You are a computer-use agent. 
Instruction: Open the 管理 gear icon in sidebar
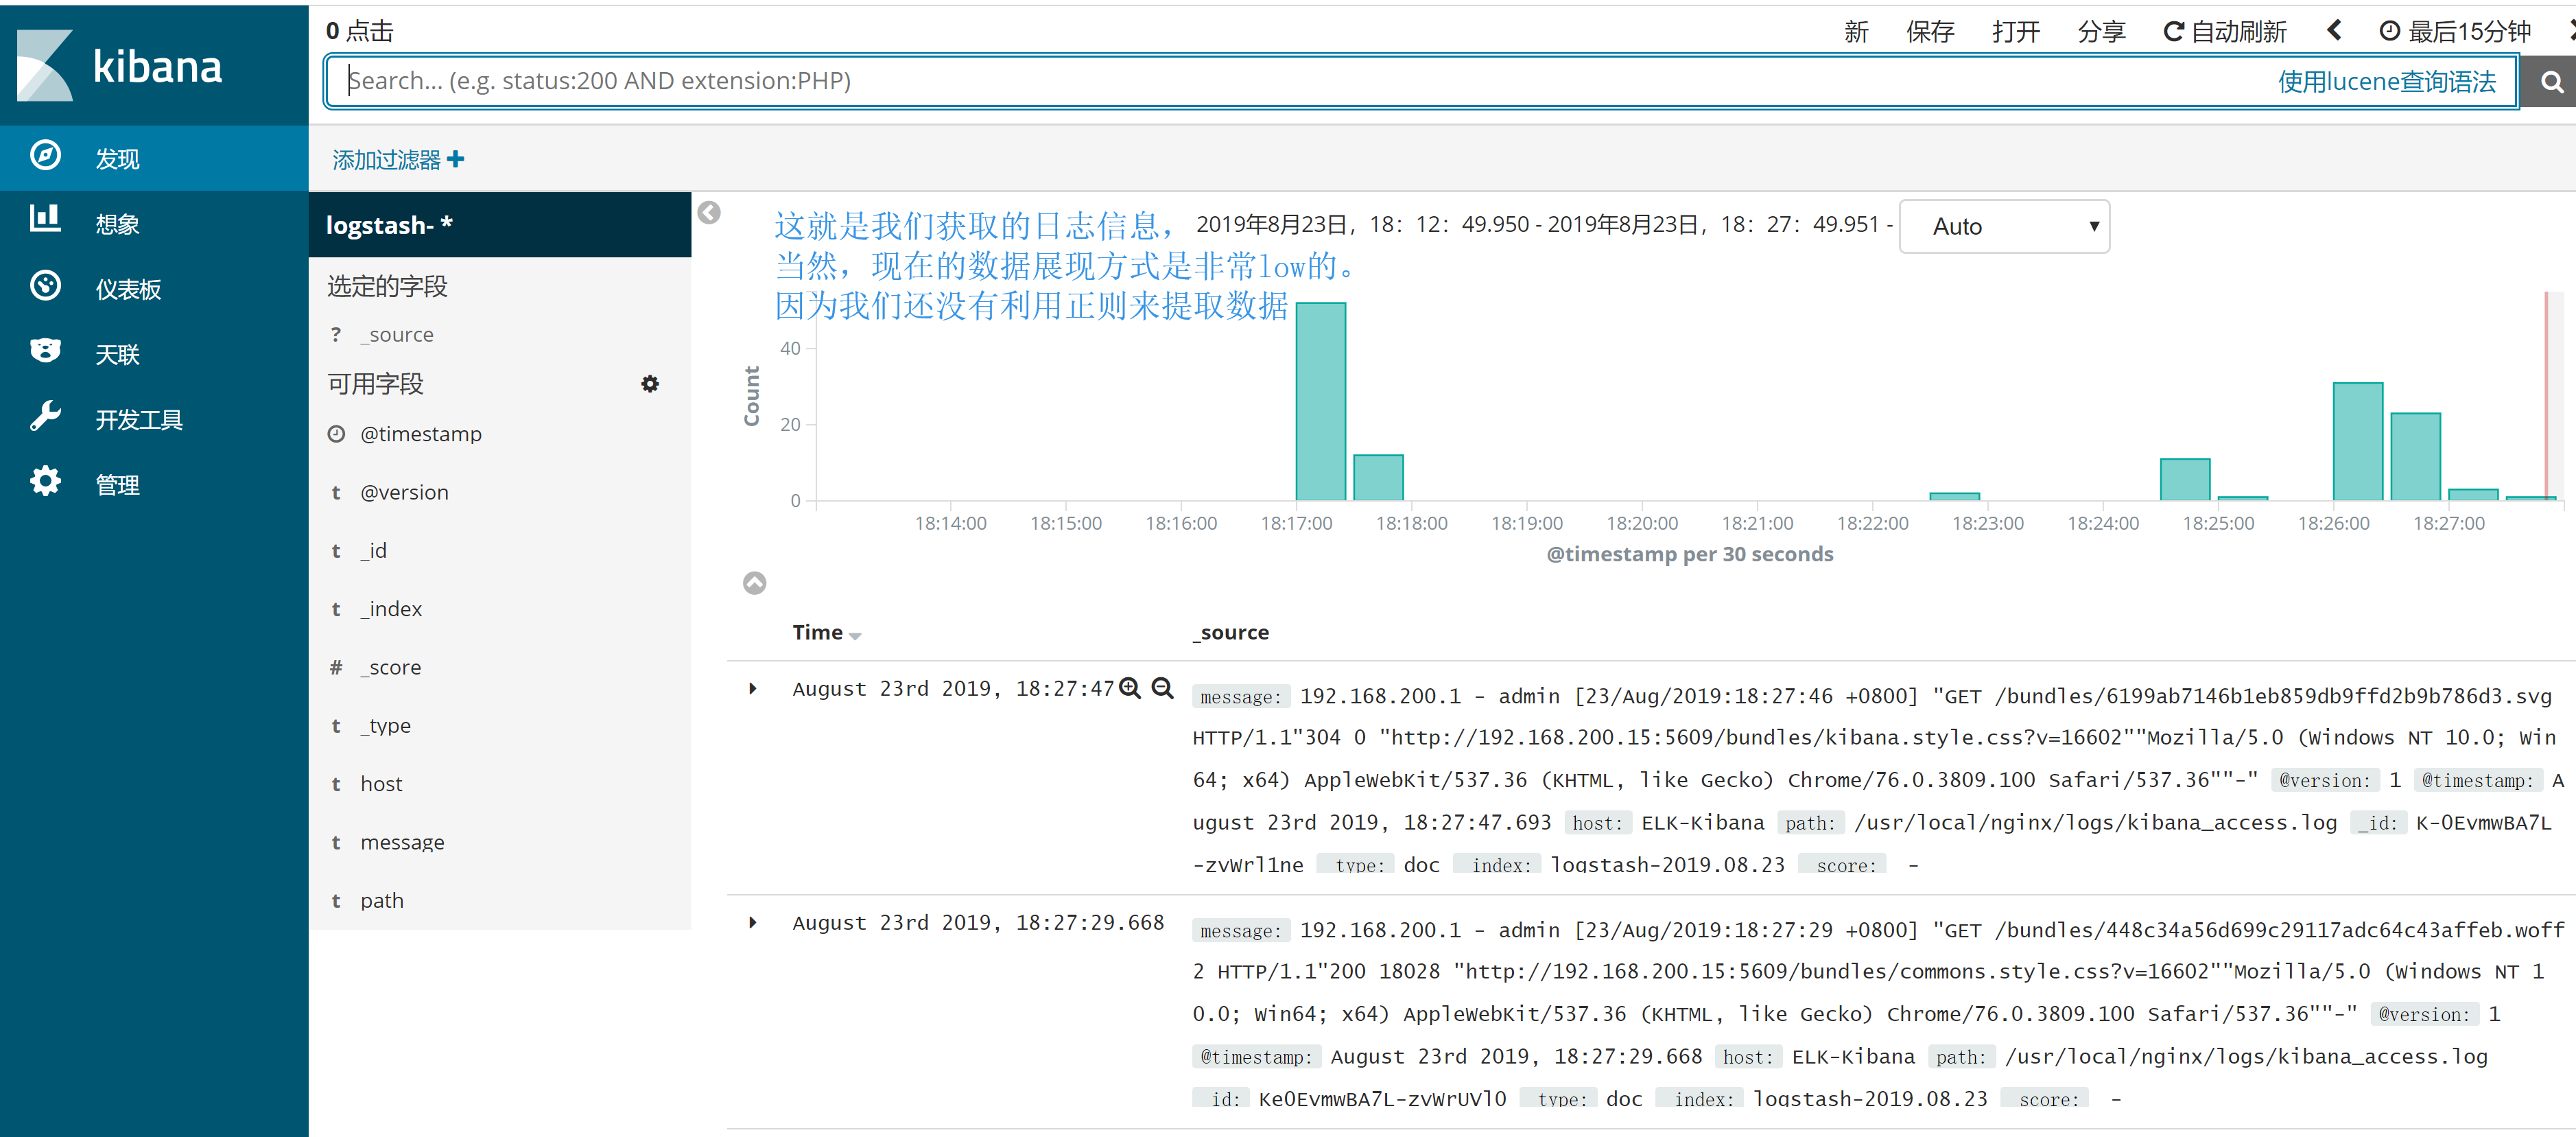click(45, 482)
